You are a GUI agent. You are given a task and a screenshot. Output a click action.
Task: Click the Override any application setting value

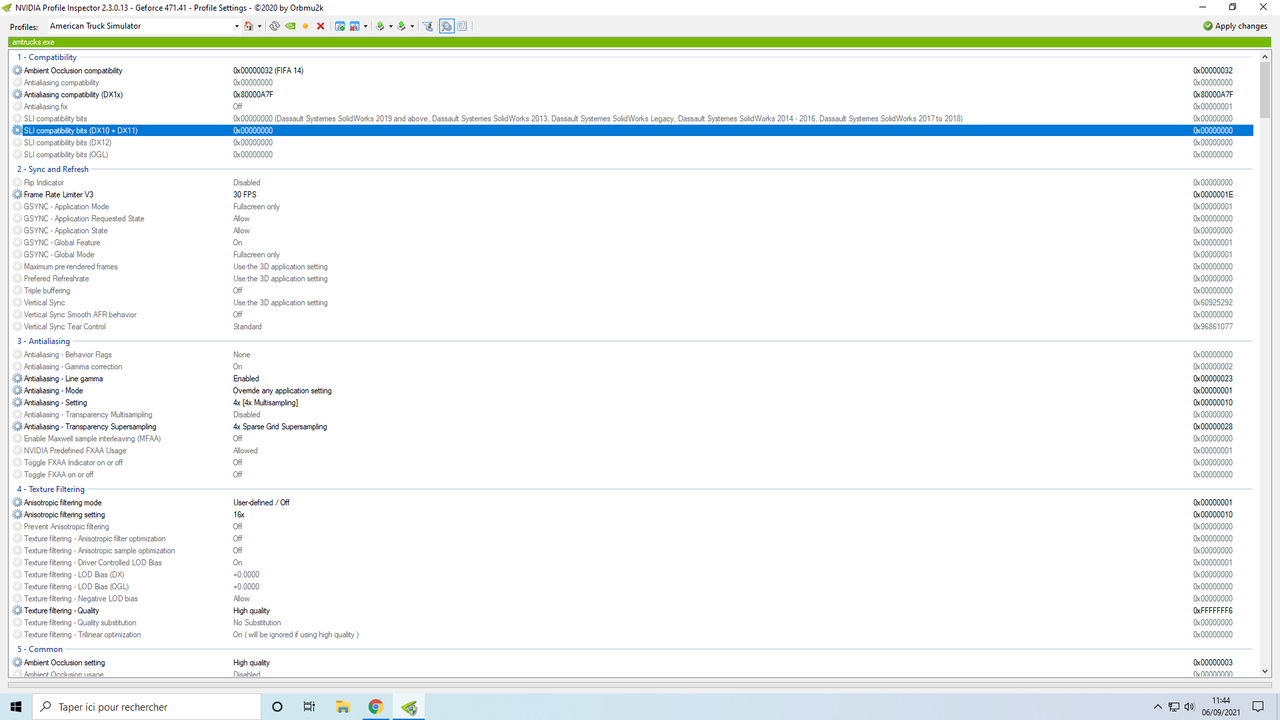282,391
